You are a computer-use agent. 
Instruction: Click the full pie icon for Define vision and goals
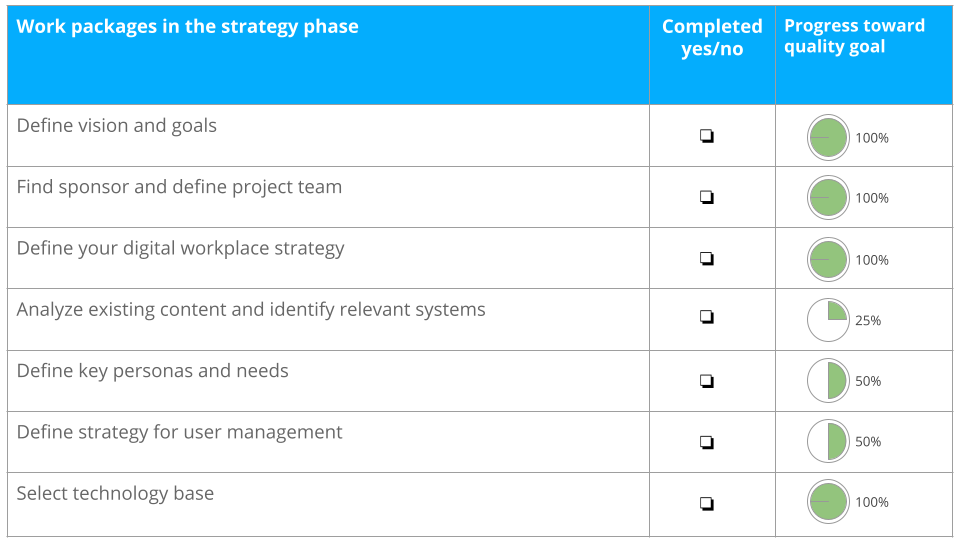[828, 138]
